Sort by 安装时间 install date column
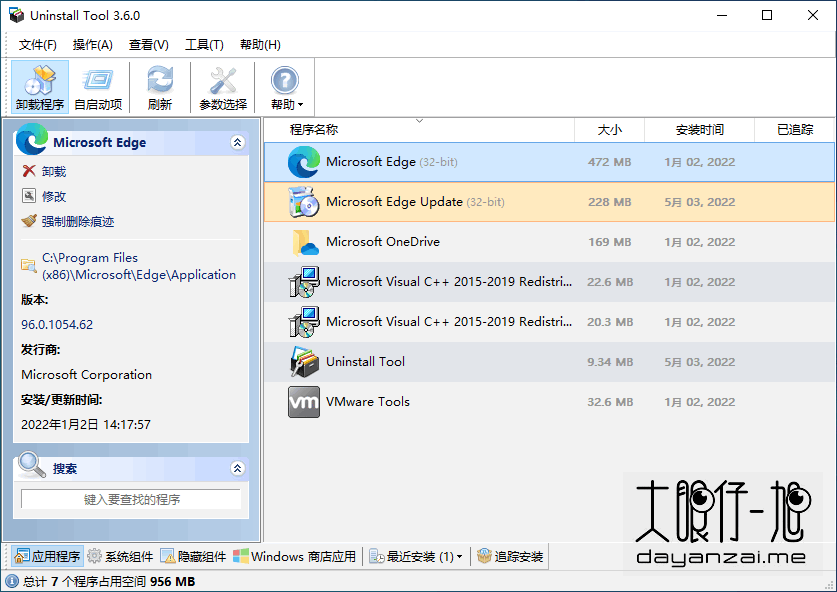The height and width of the screenshot is (592, 837). point(699,130)
